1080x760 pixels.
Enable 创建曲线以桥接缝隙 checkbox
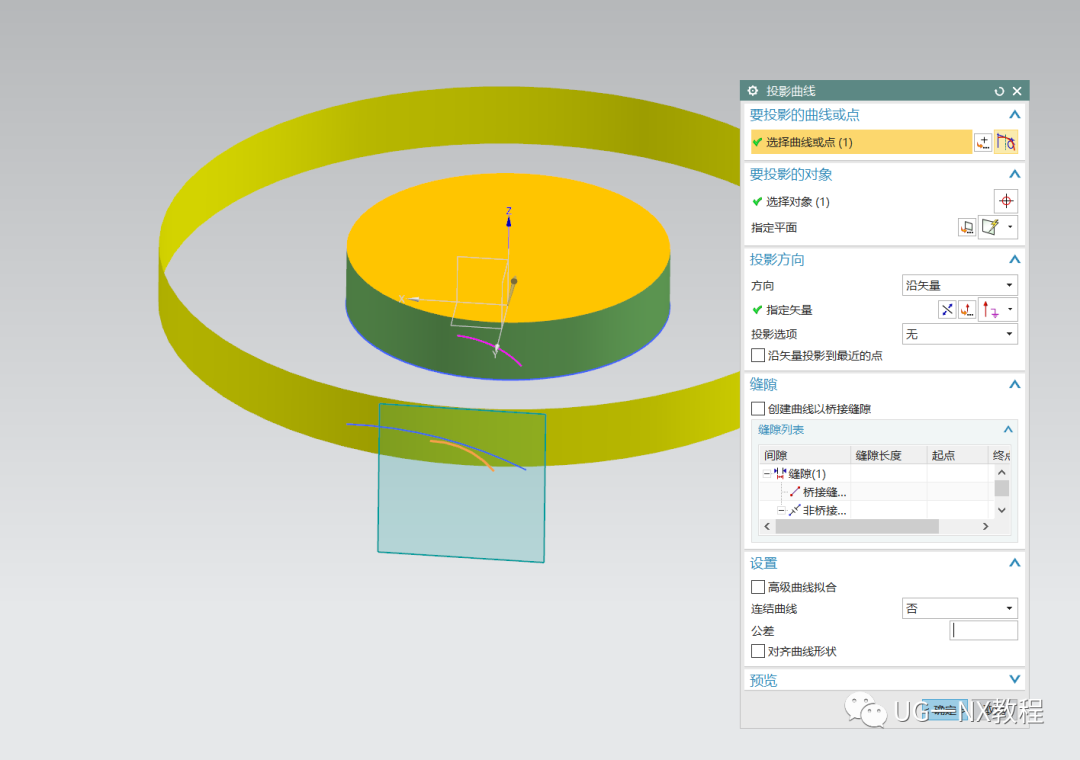pyautogui.click(x=758, y=409)
